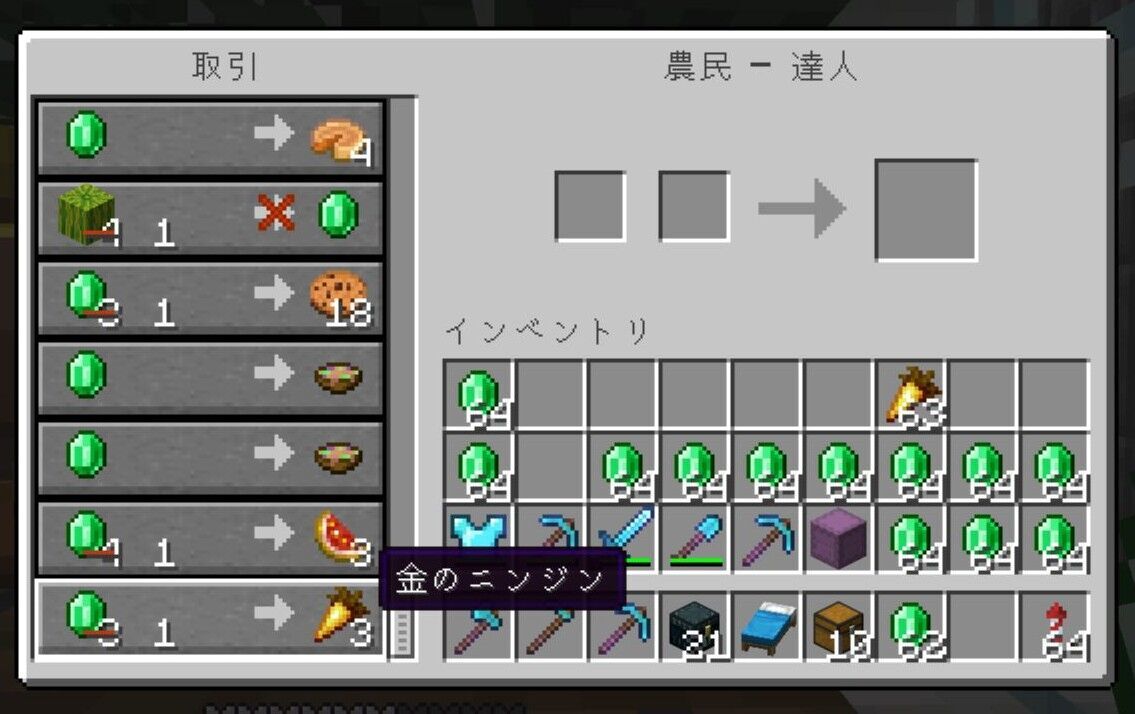The width and height of the screenshot is (1135, 714).
Task: Select the diamond shovel in inventory
Action: 695,539
